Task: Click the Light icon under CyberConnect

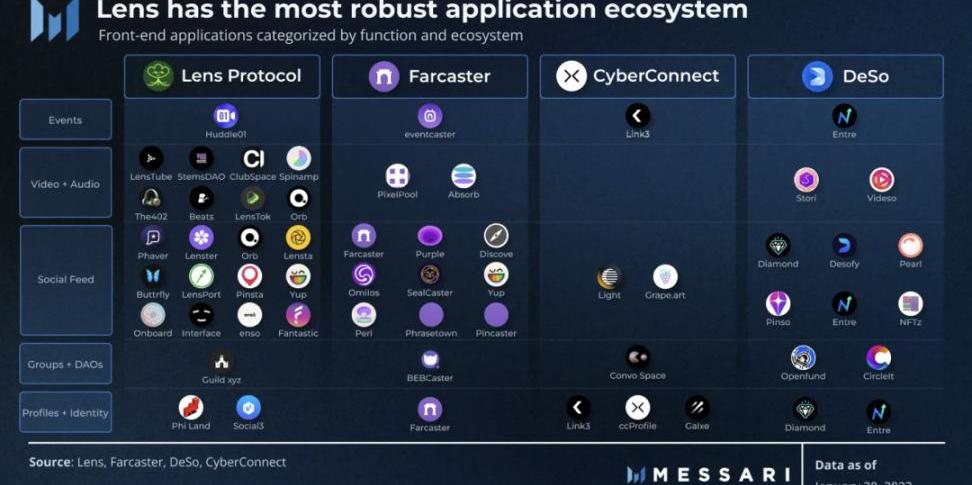Action: click(609, 278)
